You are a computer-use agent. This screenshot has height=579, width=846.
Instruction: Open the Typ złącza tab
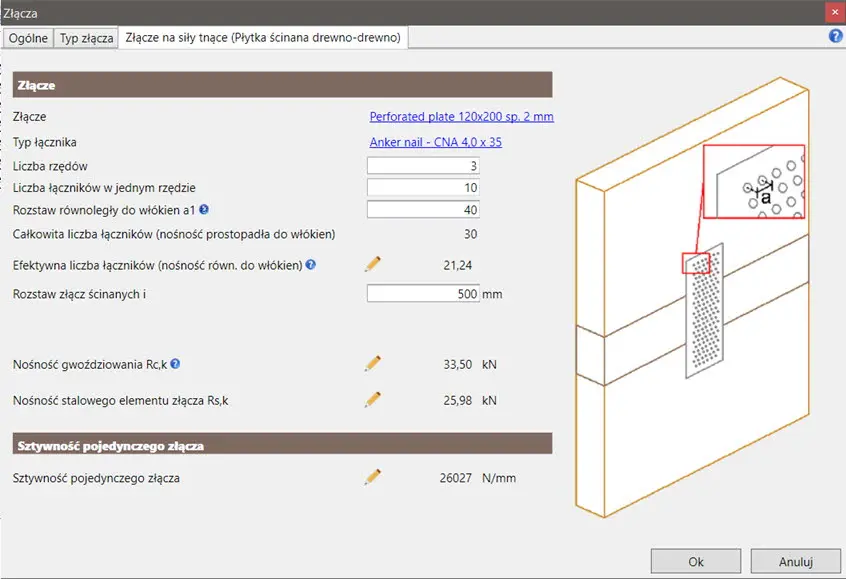[85, 38]
